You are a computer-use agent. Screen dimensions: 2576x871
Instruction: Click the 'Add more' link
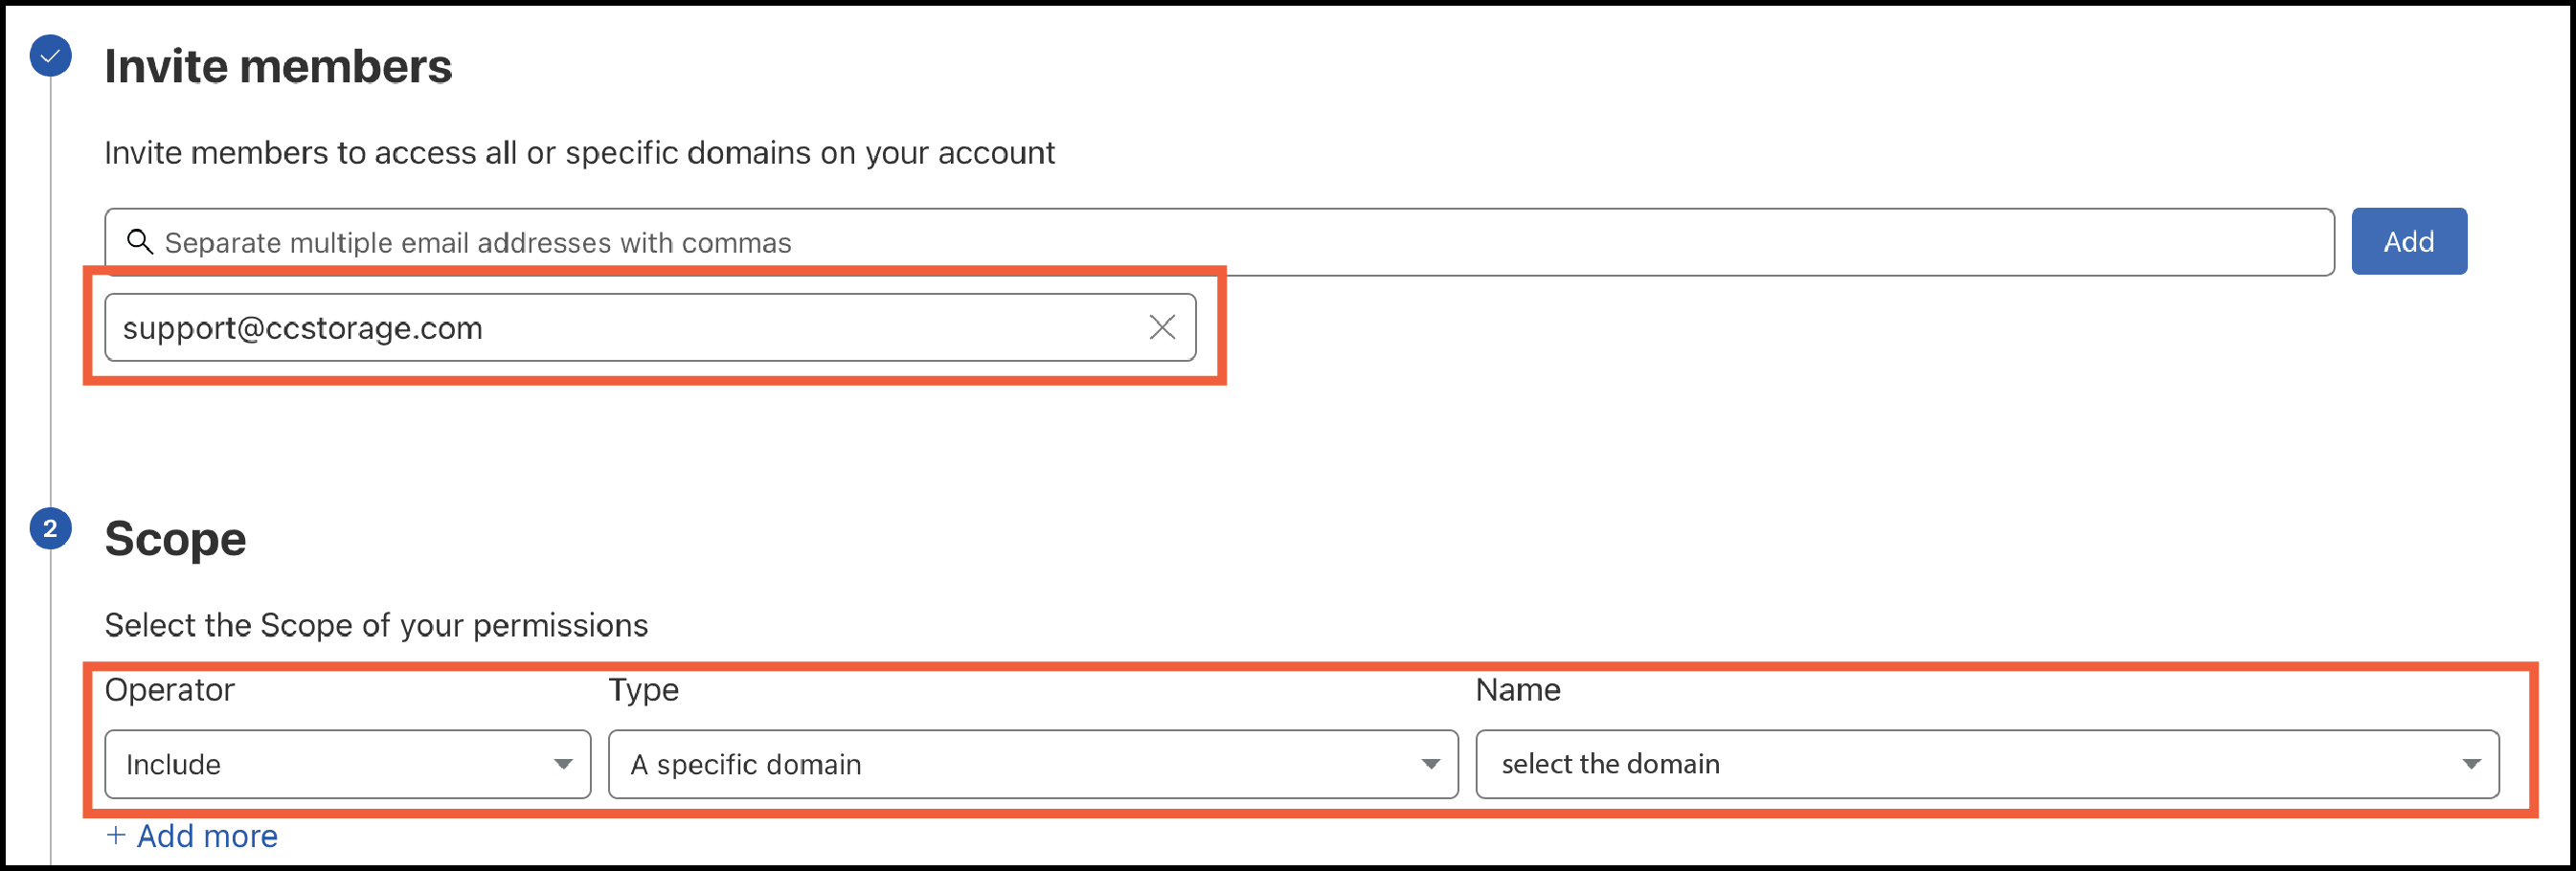click(x=207, y=835)
